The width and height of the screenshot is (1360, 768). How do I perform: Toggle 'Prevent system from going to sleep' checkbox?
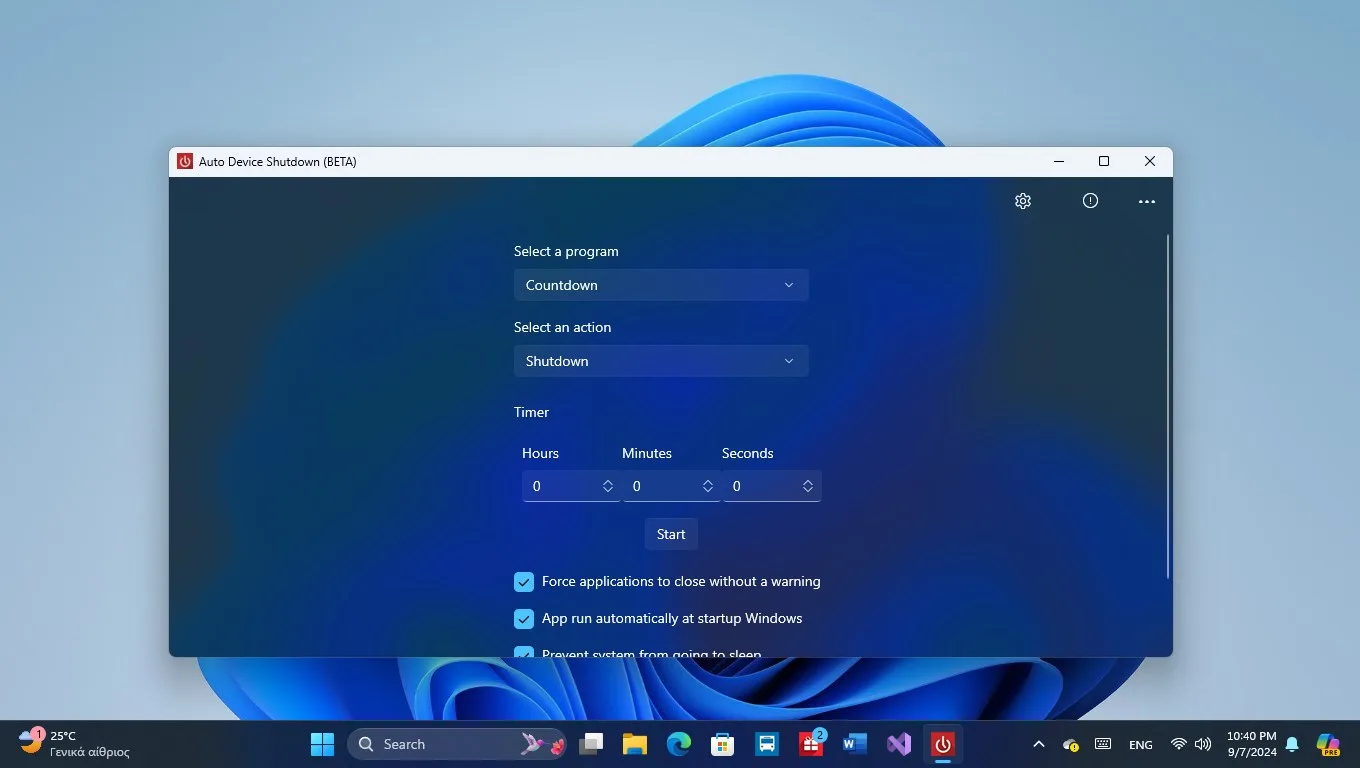pos(524,652)
